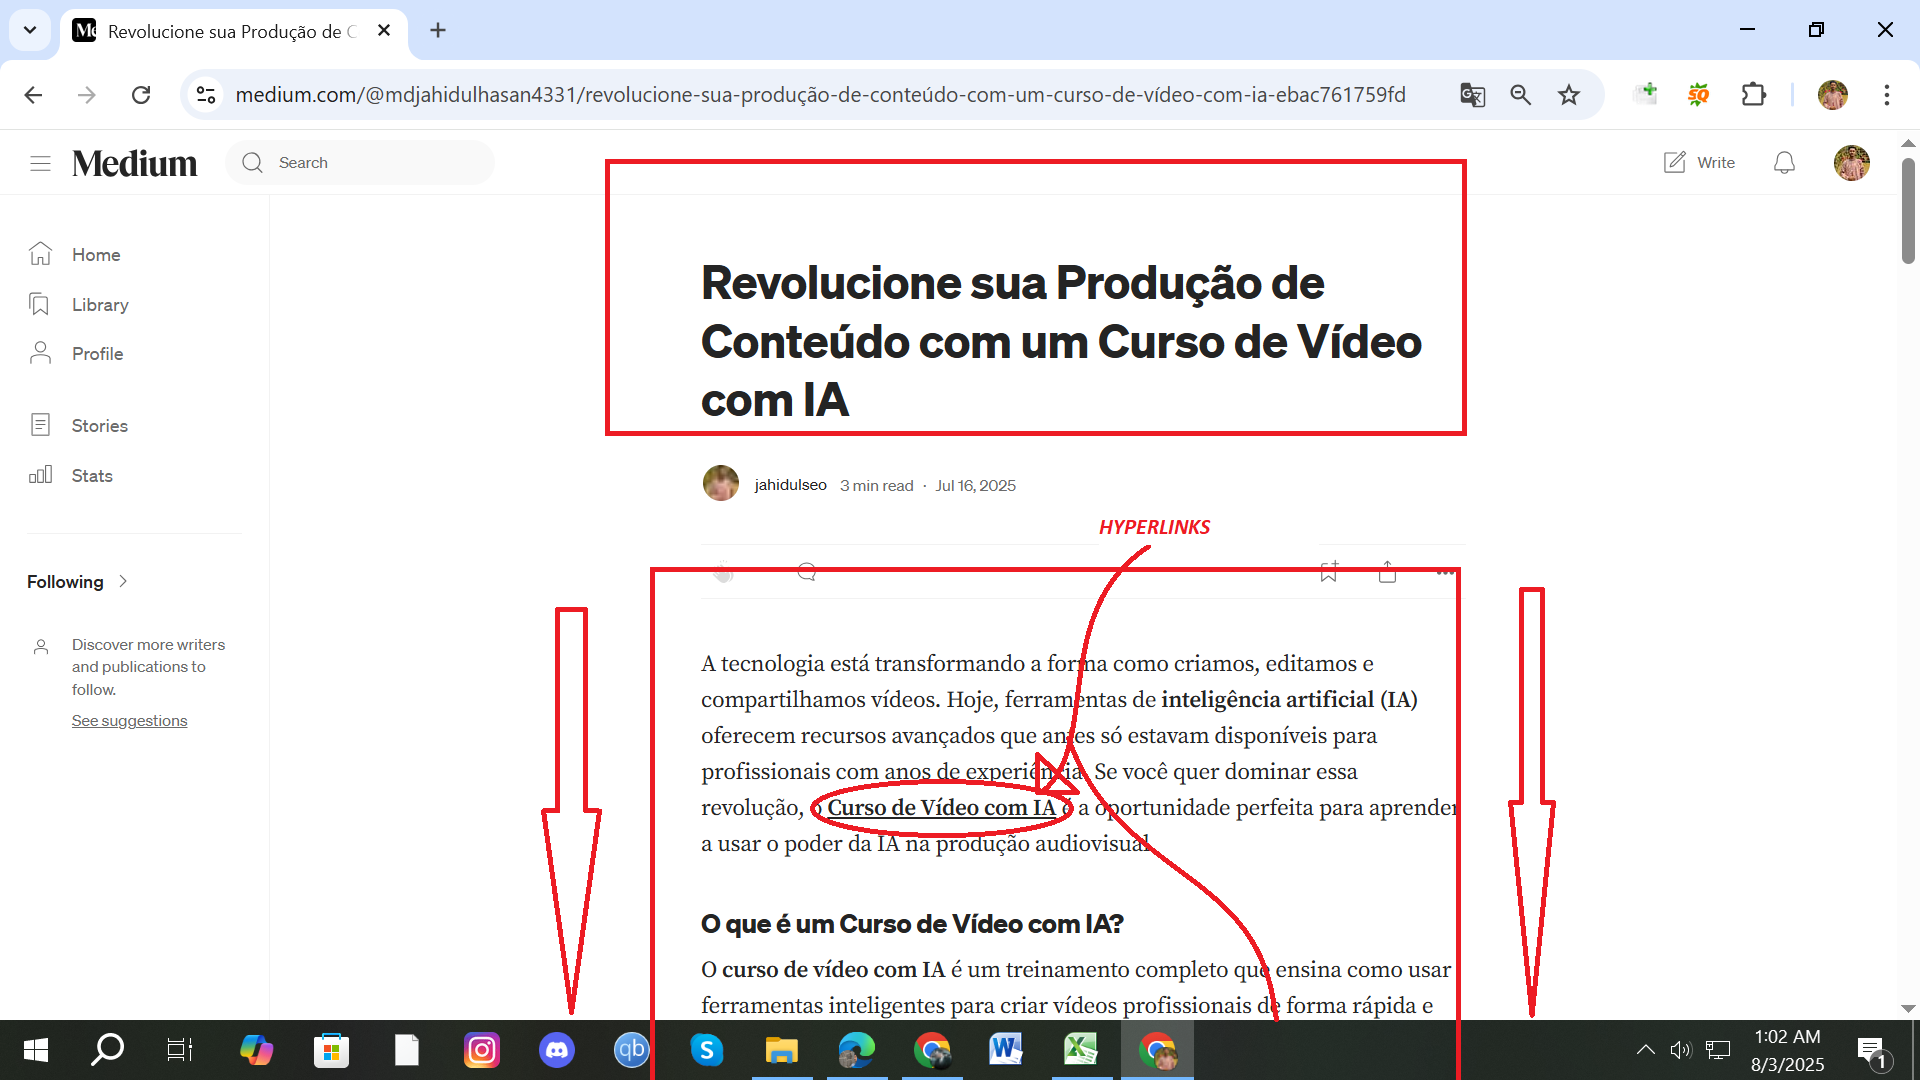Image resolution: width=1920 pixels, height=1080 pixels.
Task: Expand the Following section chevron
Action: (123, 581)
